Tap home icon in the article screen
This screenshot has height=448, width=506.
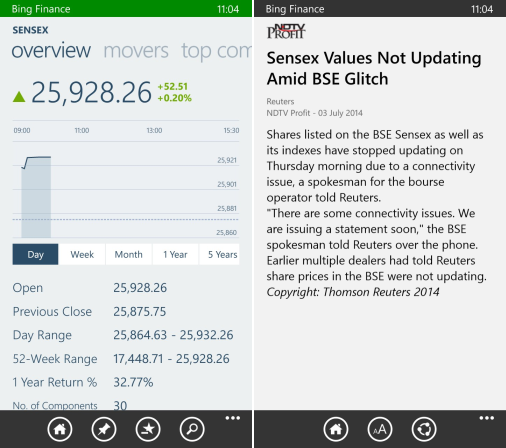tap(336, 429)
